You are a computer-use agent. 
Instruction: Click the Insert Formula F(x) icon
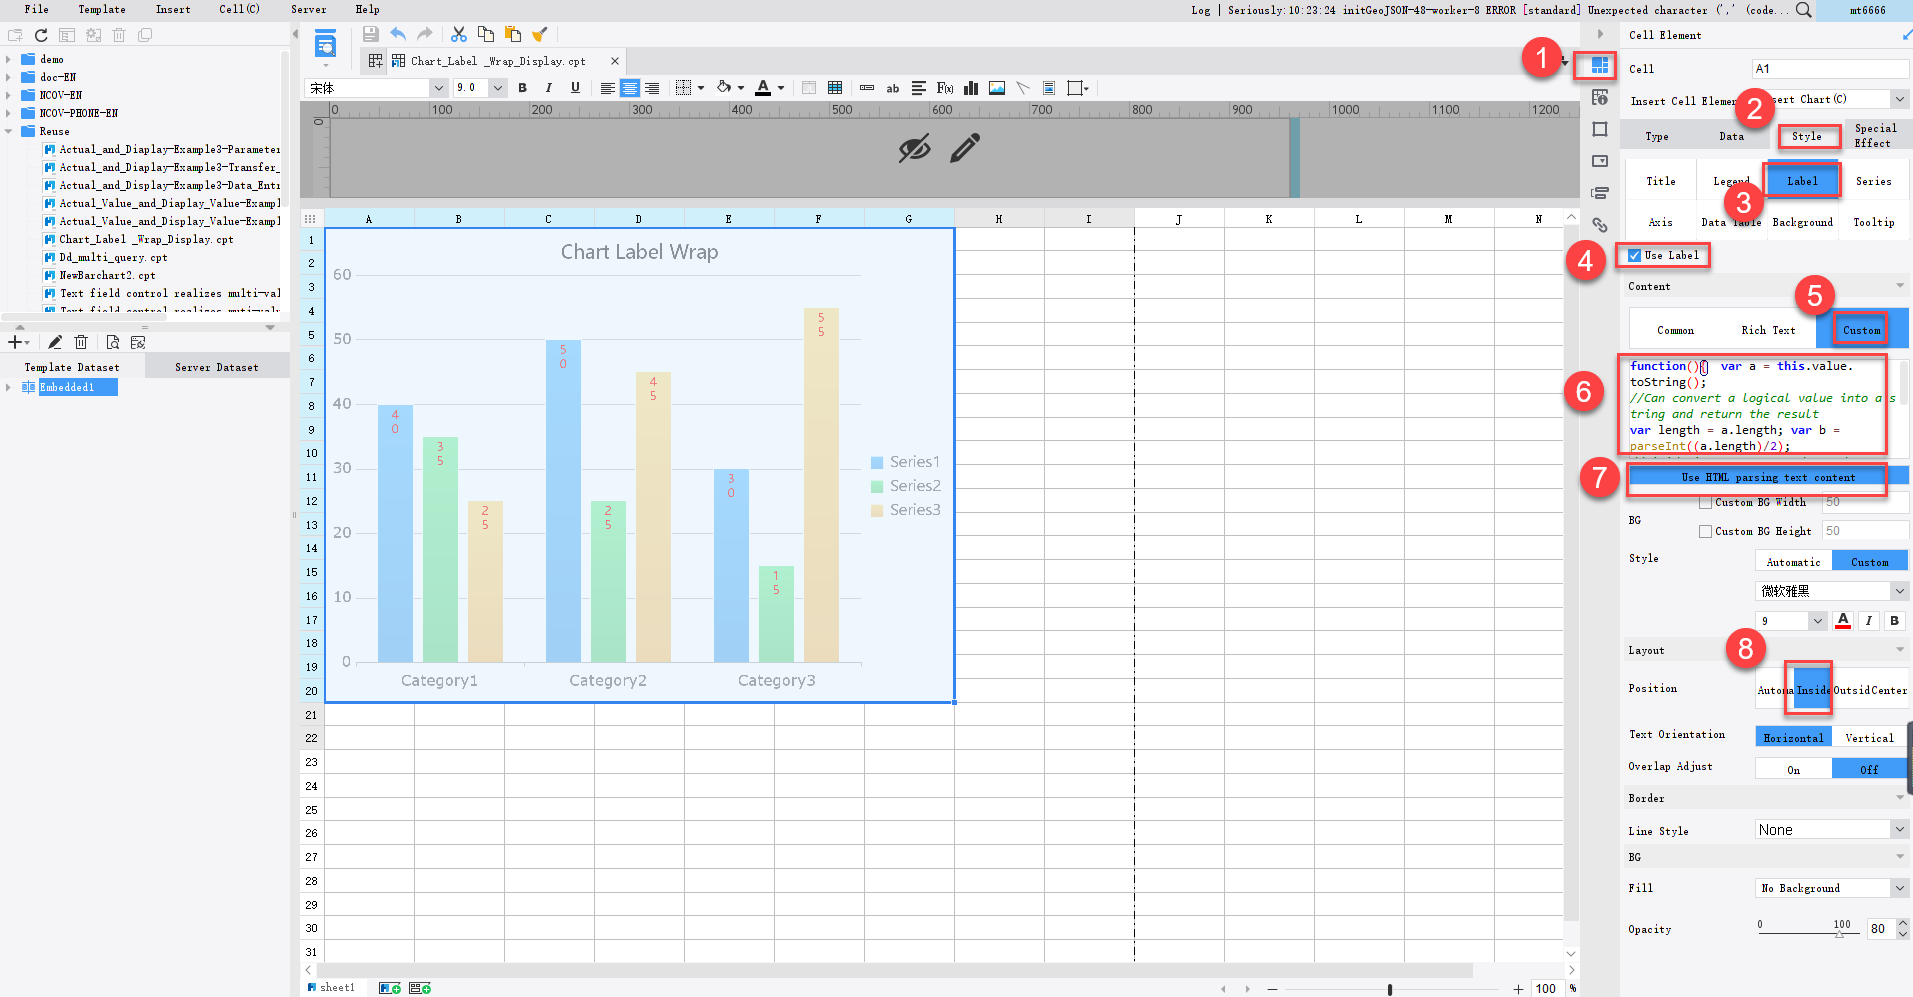coord(944,88)
